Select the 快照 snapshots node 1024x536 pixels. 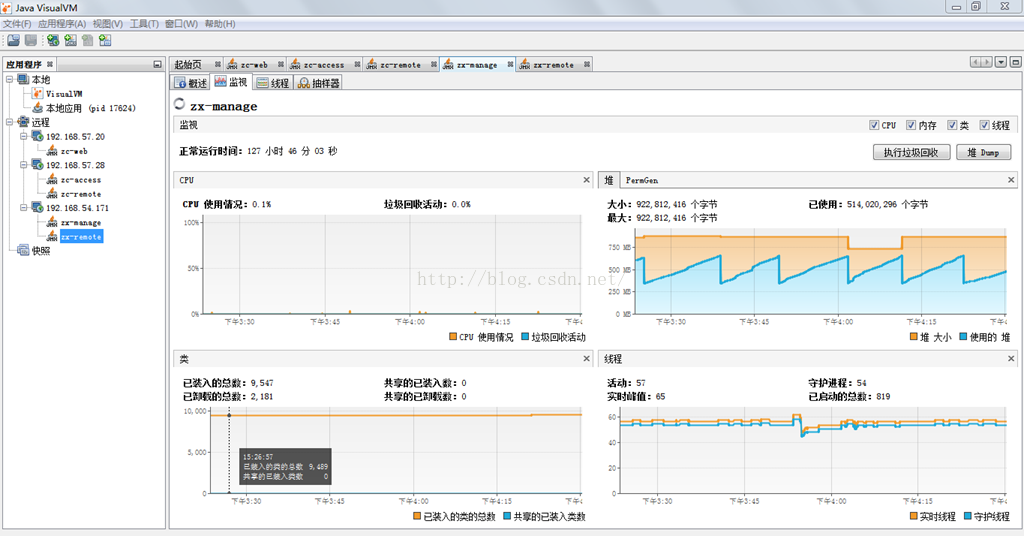click(x=41, y=251)
